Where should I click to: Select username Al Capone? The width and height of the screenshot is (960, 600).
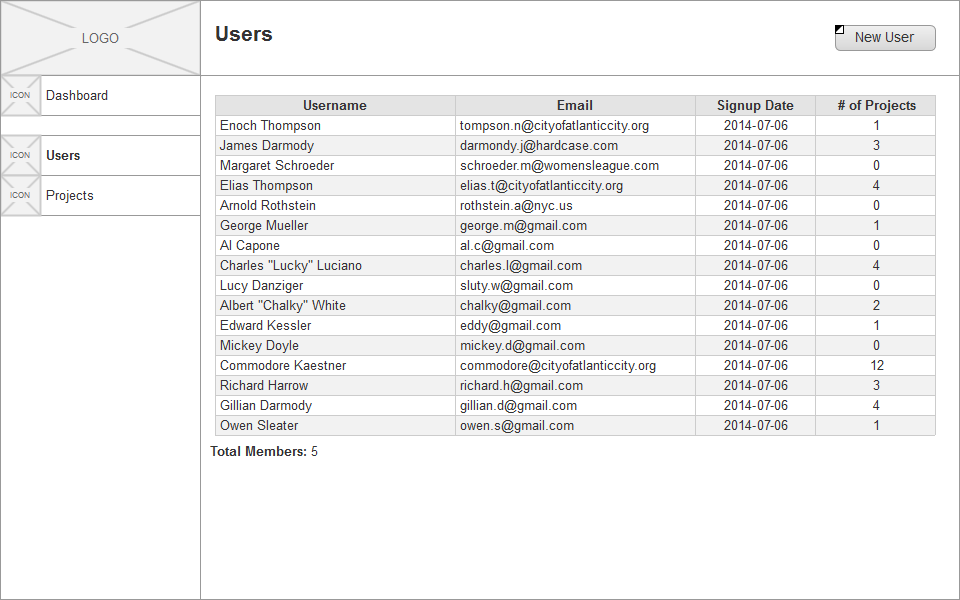tap(250, 246)
